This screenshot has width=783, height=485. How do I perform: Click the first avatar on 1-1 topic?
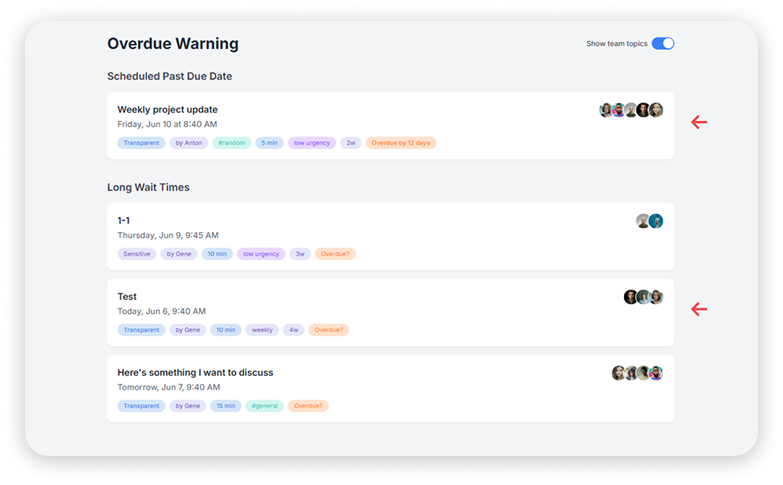(x=644, y=221)
